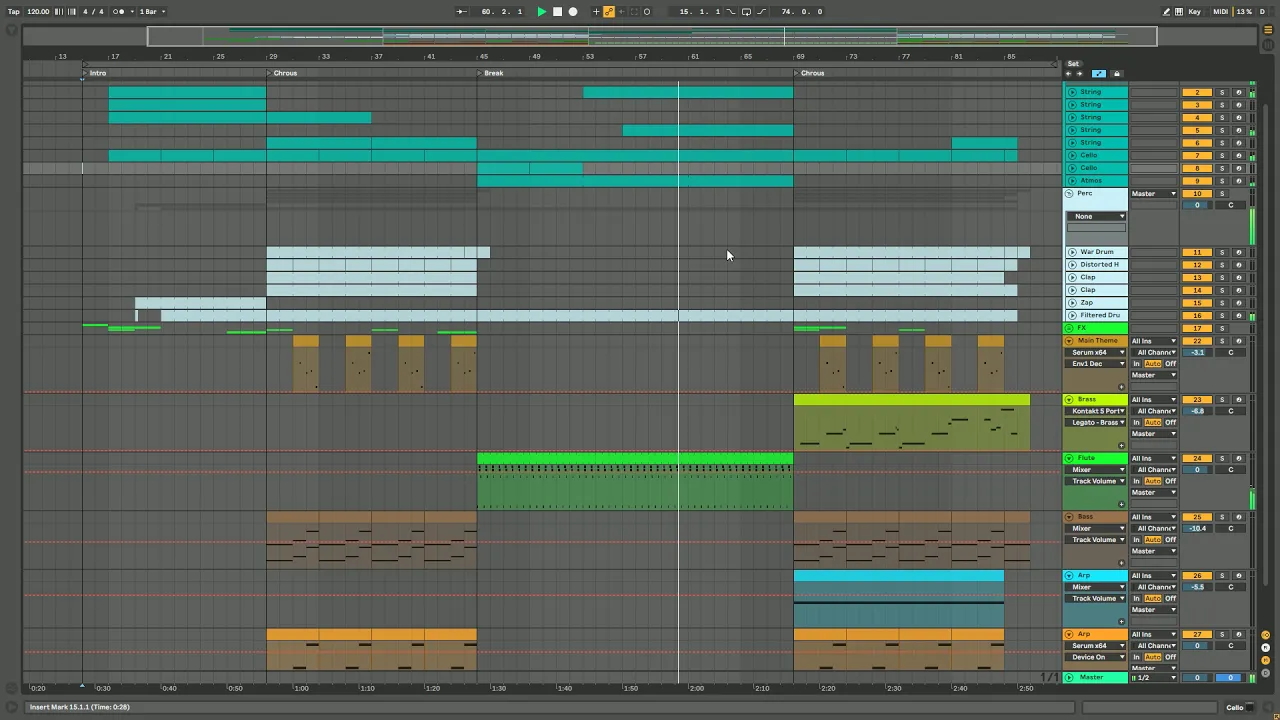Fold the Main Theme track
The height and width of the screenshot is (720, 1280).
[x=1069, y=341]
